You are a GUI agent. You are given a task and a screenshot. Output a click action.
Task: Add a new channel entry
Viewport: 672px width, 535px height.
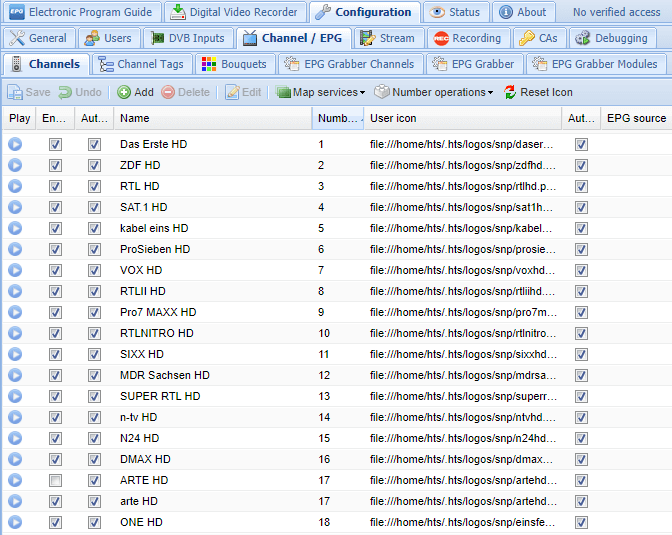(135, 92)
